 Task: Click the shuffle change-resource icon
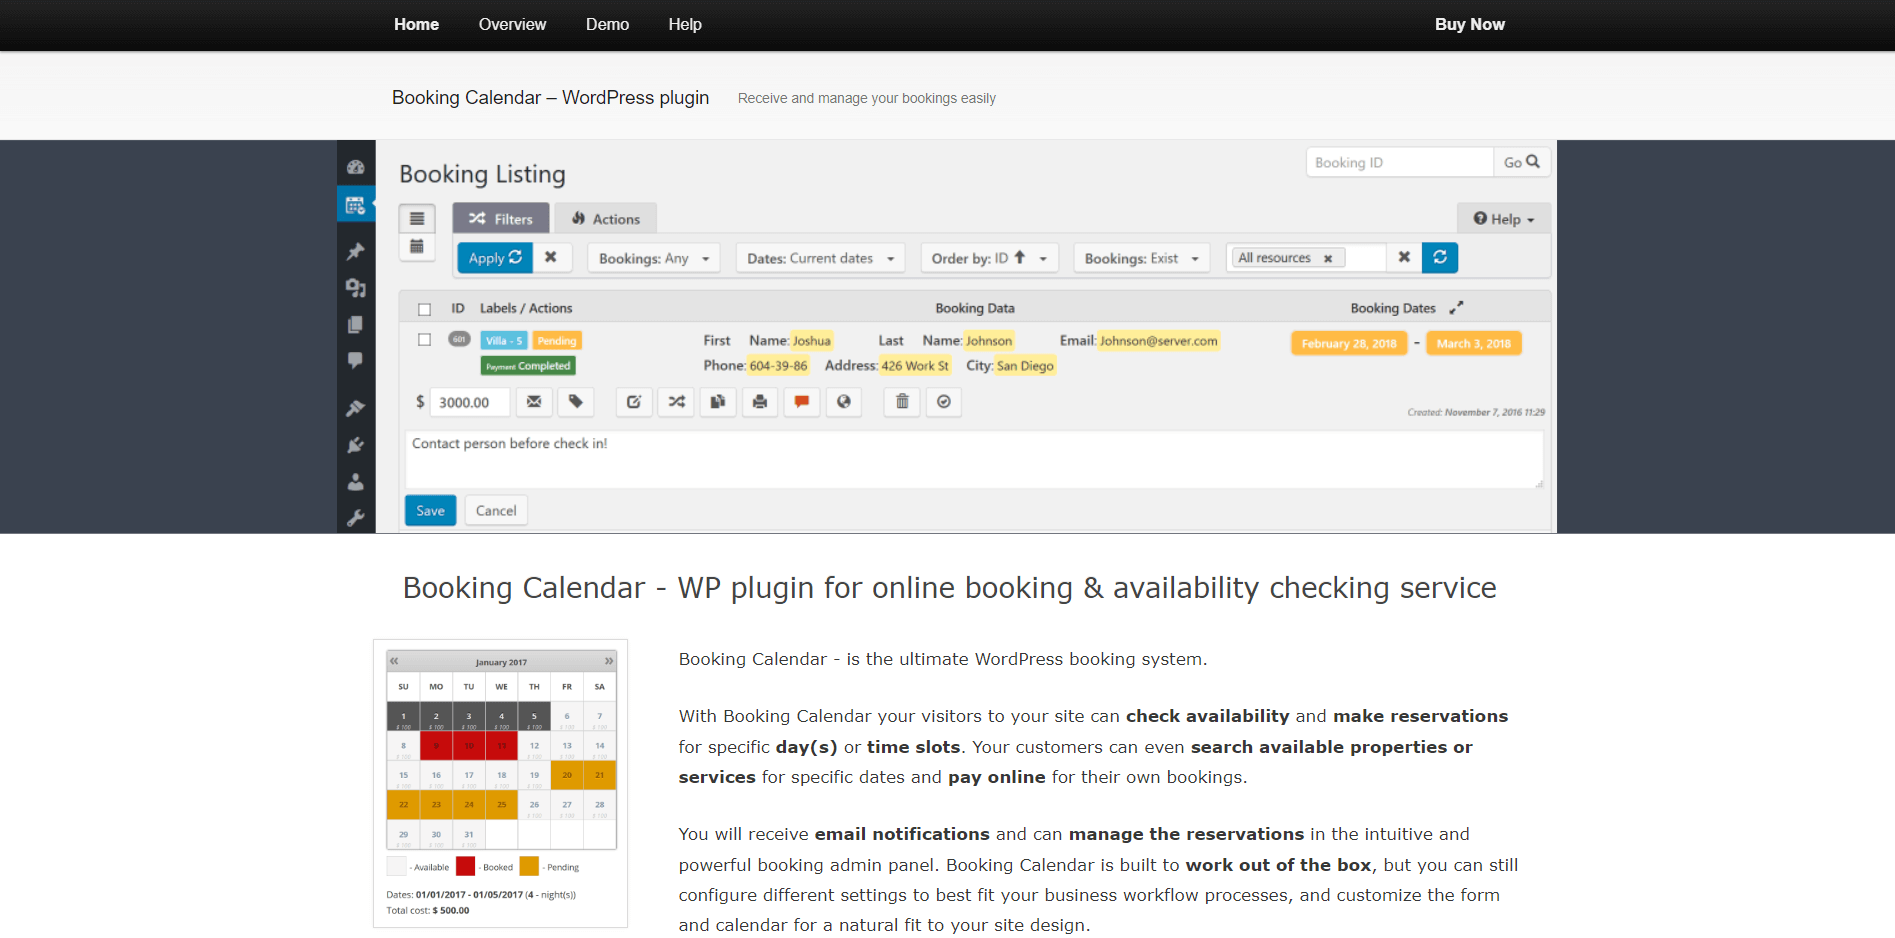(x=676, y=402)
